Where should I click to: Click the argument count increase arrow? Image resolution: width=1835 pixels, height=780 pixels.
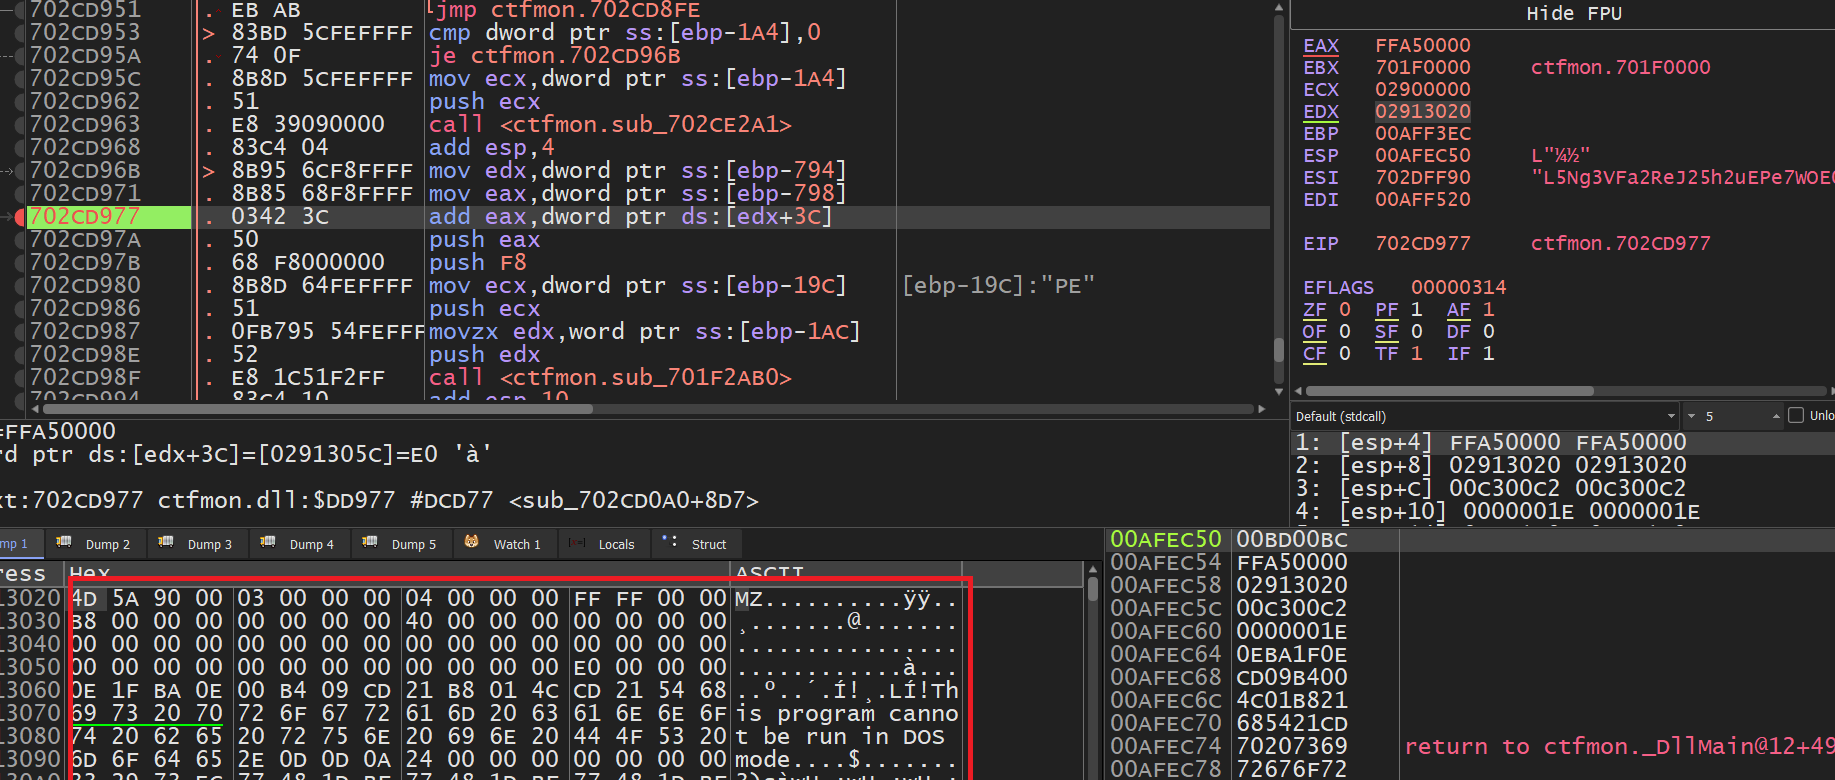point(1776,416)
